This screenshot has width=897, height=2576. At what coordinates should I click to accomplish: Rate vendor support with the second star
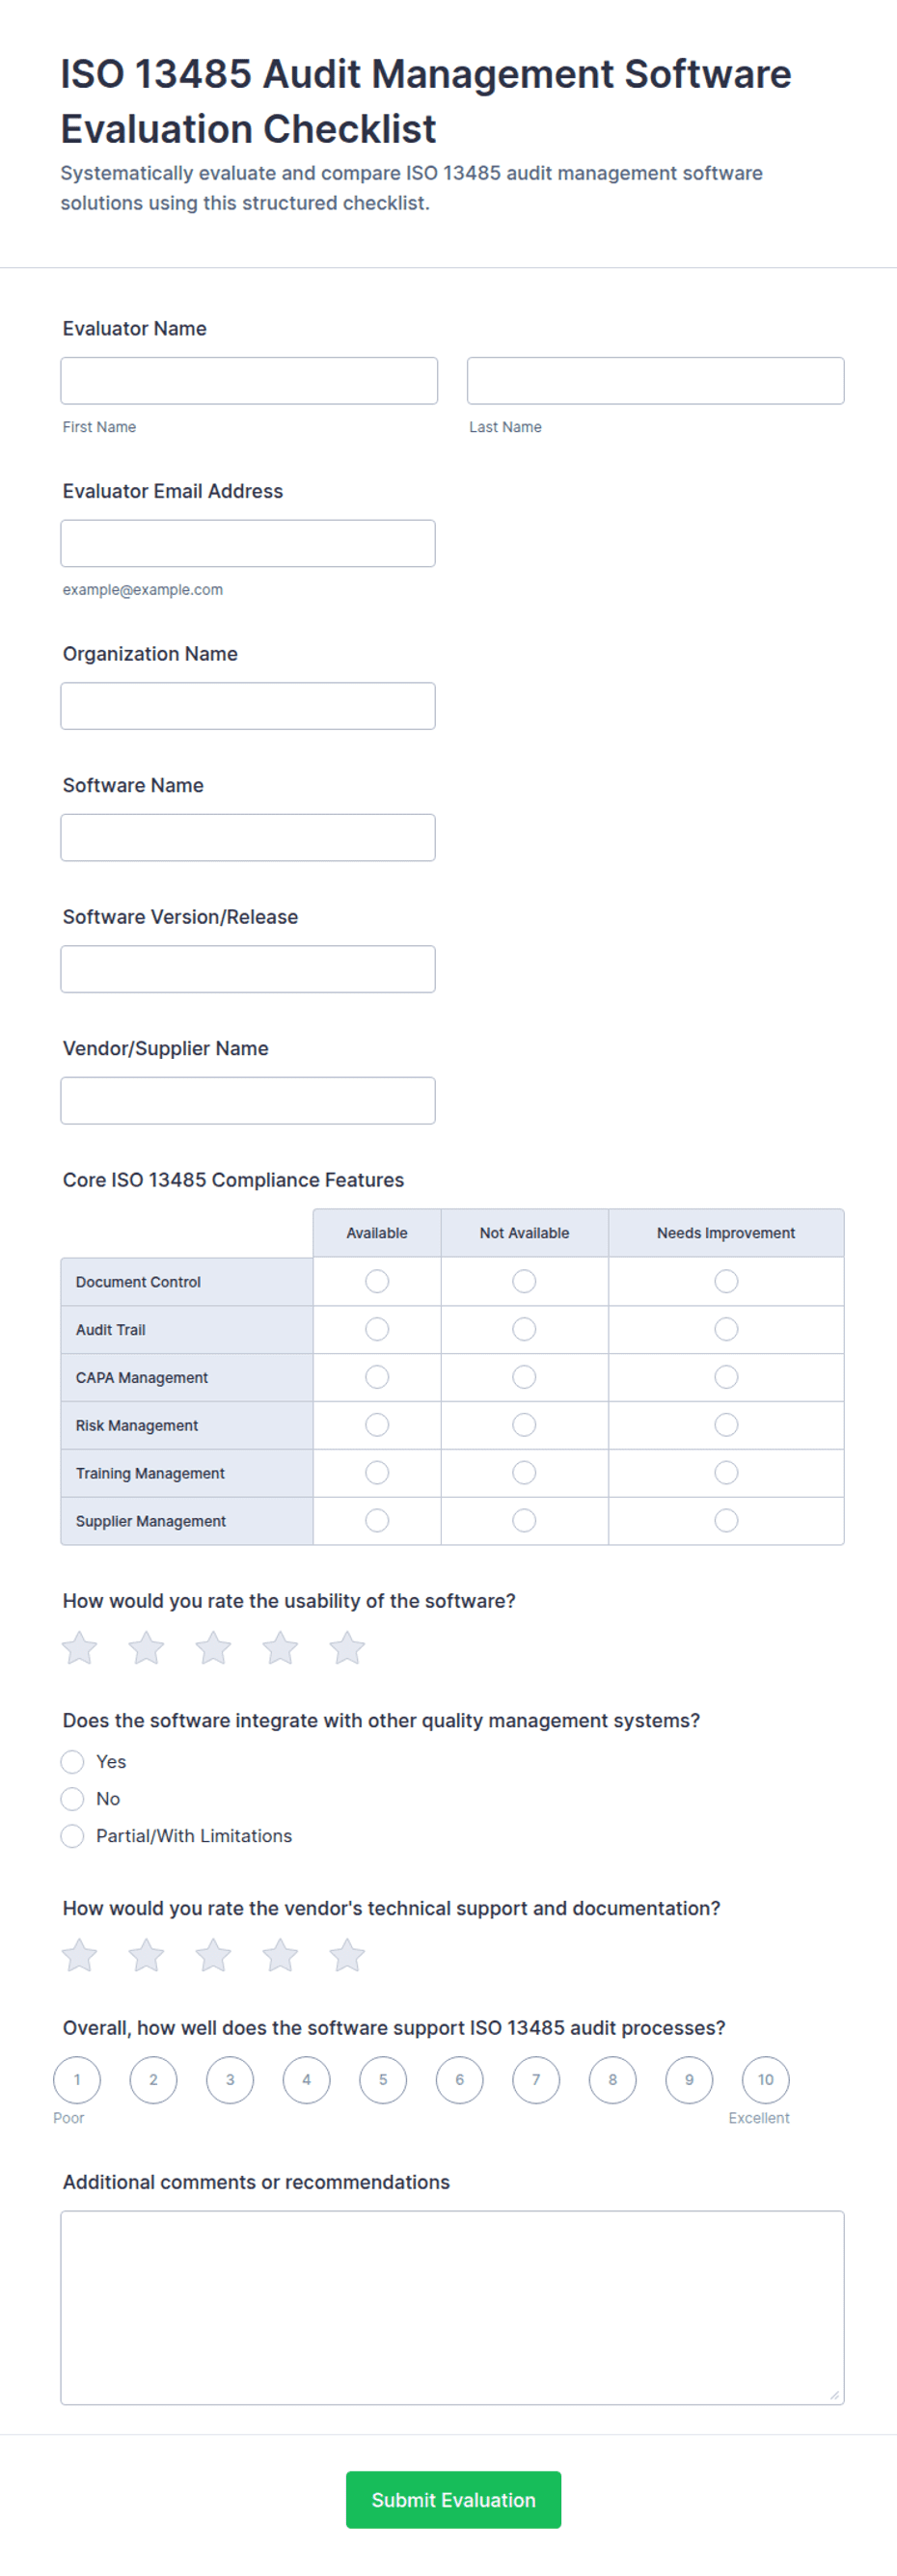(x=146, y=1954)
